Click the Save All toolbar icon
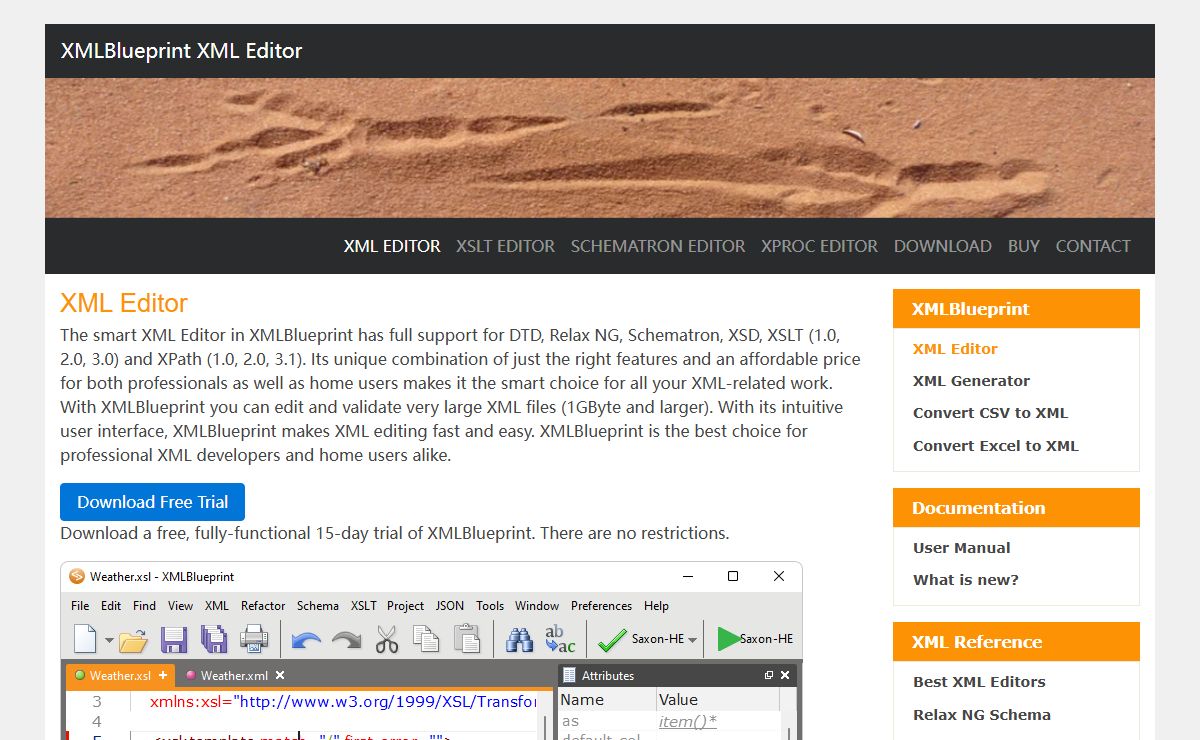1200x740 pixels. 214,639
